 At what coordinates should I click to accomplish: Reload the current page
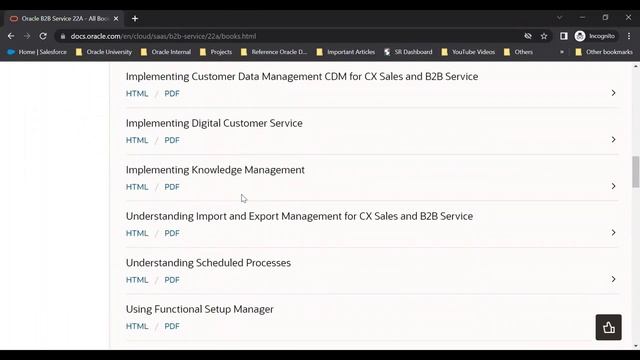click(x=43, y=36)
